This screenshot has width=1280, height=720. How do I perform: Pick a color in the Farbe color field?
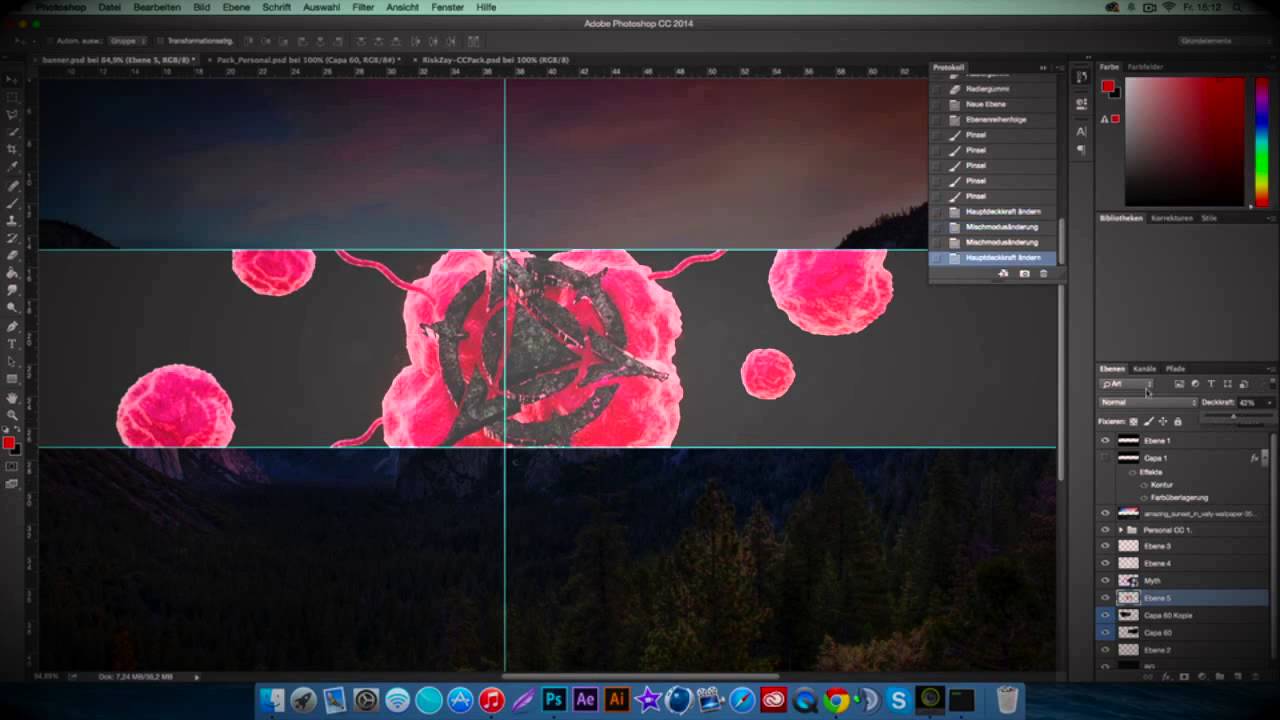(1187, 142)
